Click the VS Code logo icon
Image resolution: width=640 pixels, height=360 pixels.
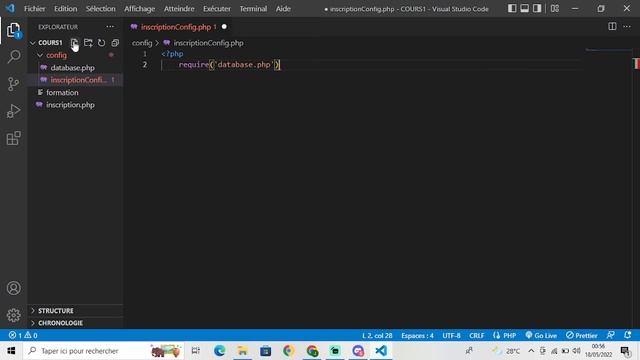click(10, 8)
